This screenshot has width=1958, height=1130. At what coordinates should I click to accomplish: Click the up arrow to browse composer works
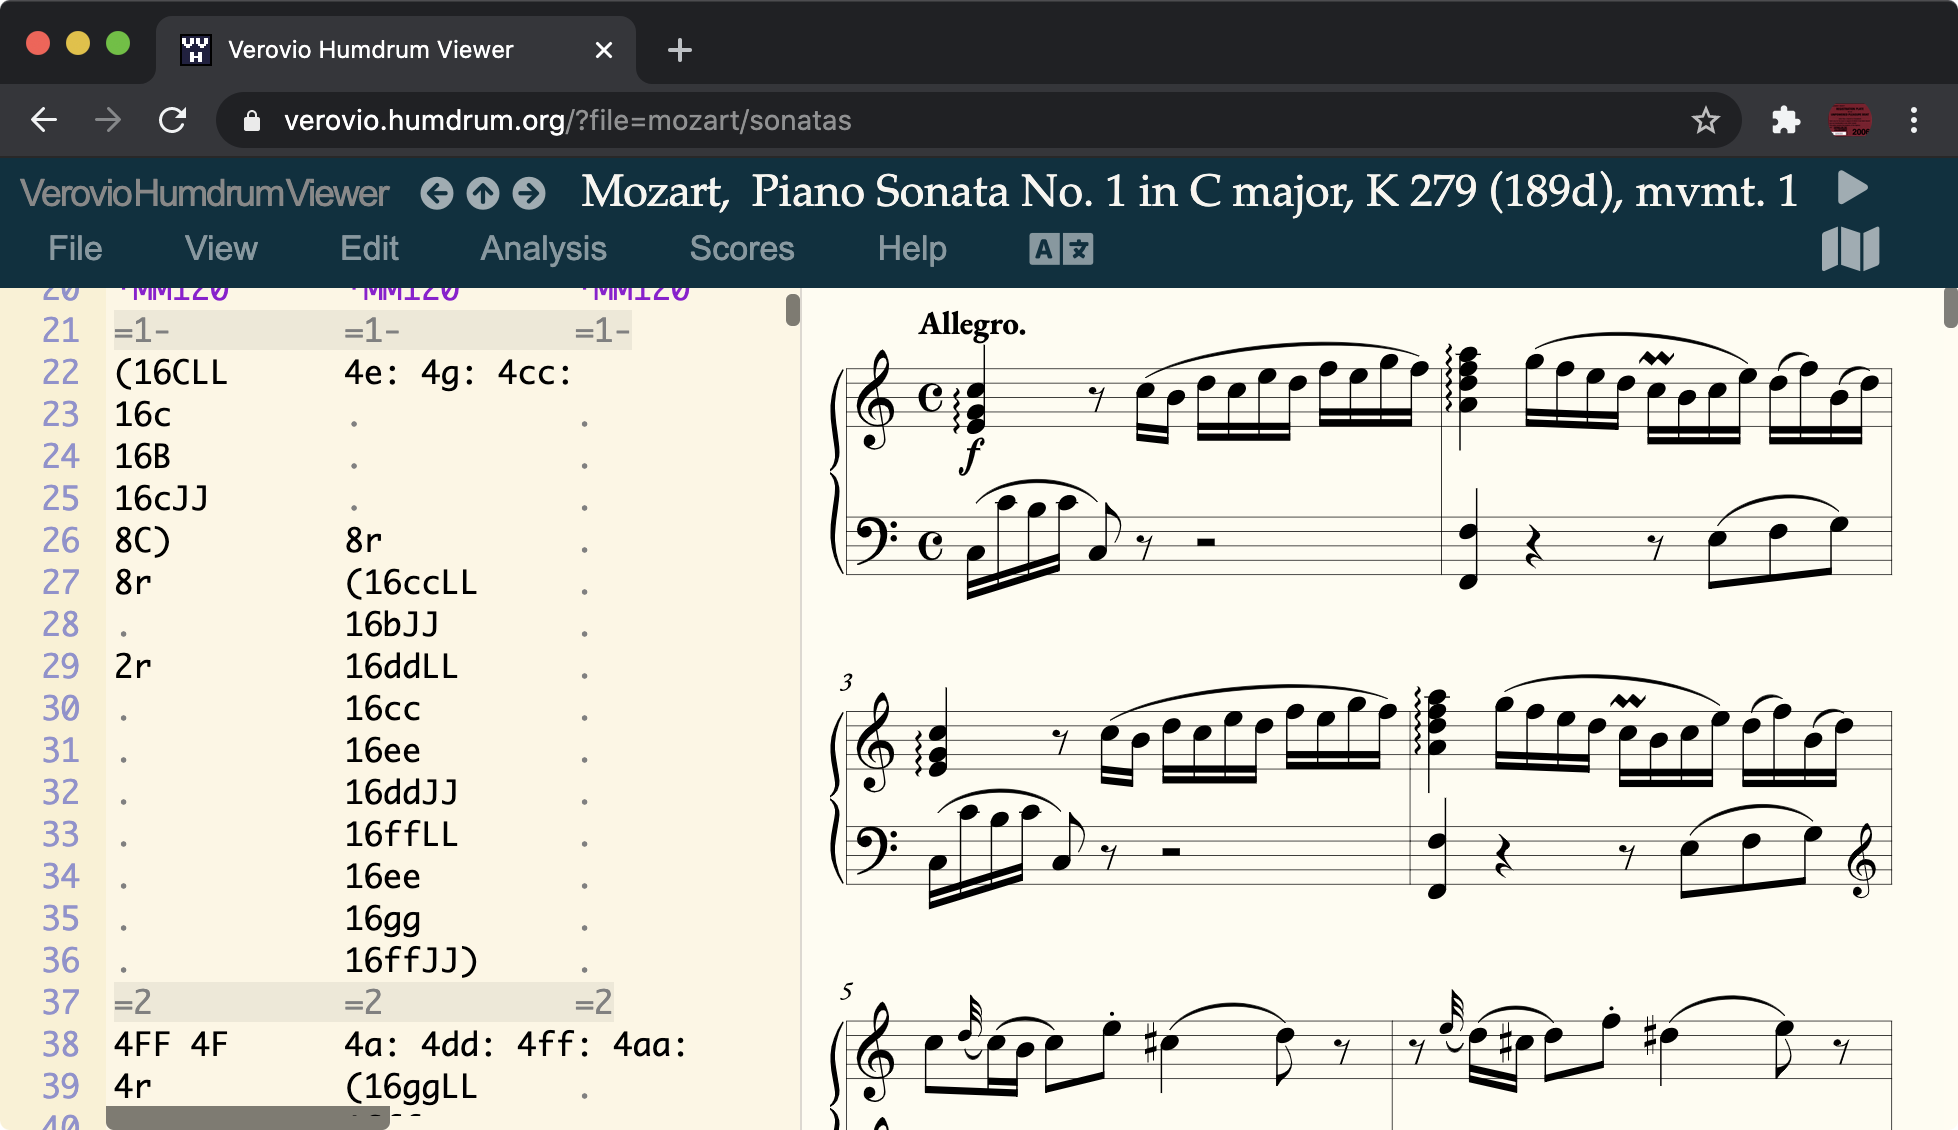pyautogui.click(x=482, y=194)
